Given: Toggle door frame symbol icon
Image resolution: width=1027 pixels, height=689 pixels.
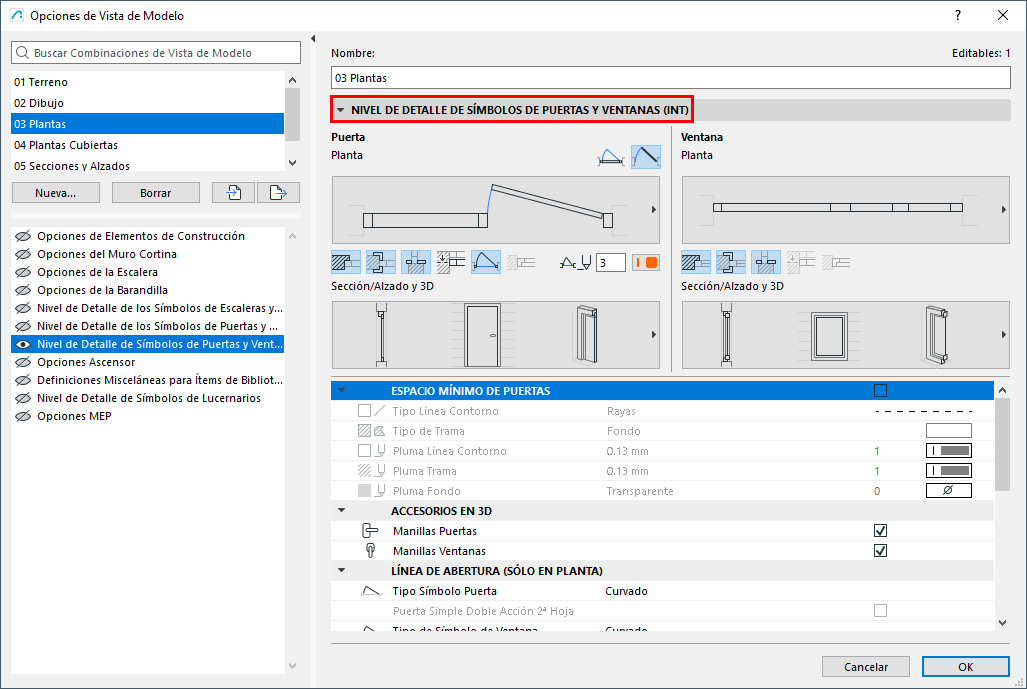Looking at the screenshot, I should pyautogui.click(x=381, y=263).
